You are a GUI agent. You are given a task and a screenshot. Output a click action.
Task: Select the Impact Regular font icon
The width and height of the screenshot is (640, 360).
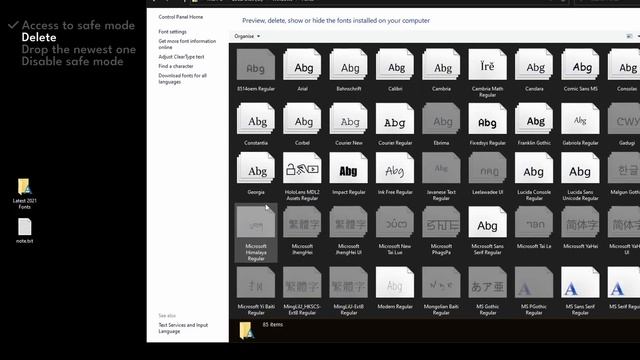349,168
